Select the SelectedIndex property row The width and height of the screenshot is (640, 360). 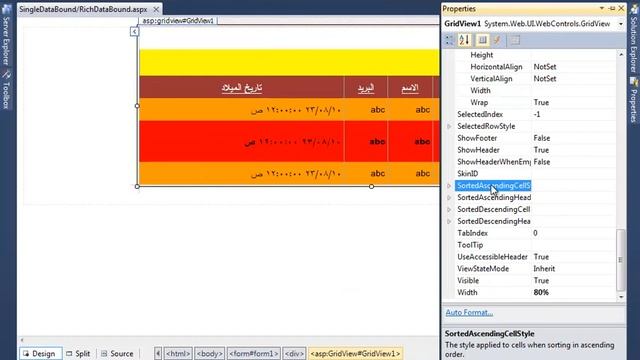pyautogui.click(x=535, y=115)
